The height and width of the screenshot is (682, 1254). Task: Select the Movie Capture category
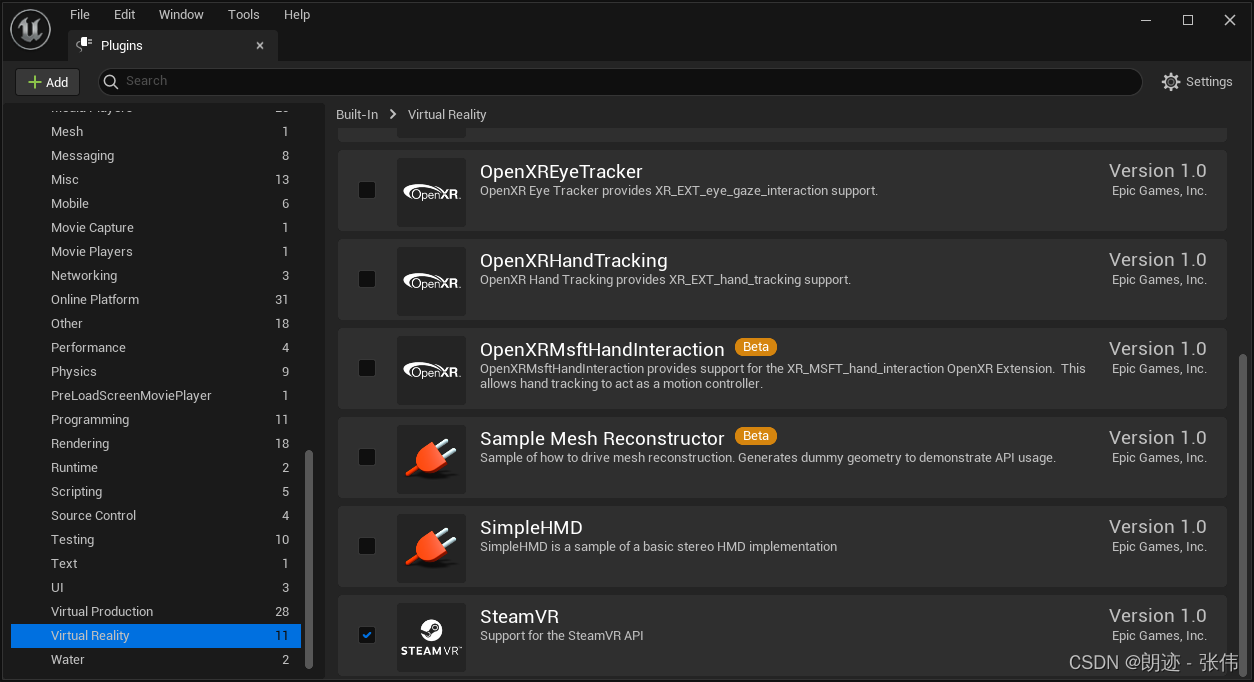coord(156,228)
